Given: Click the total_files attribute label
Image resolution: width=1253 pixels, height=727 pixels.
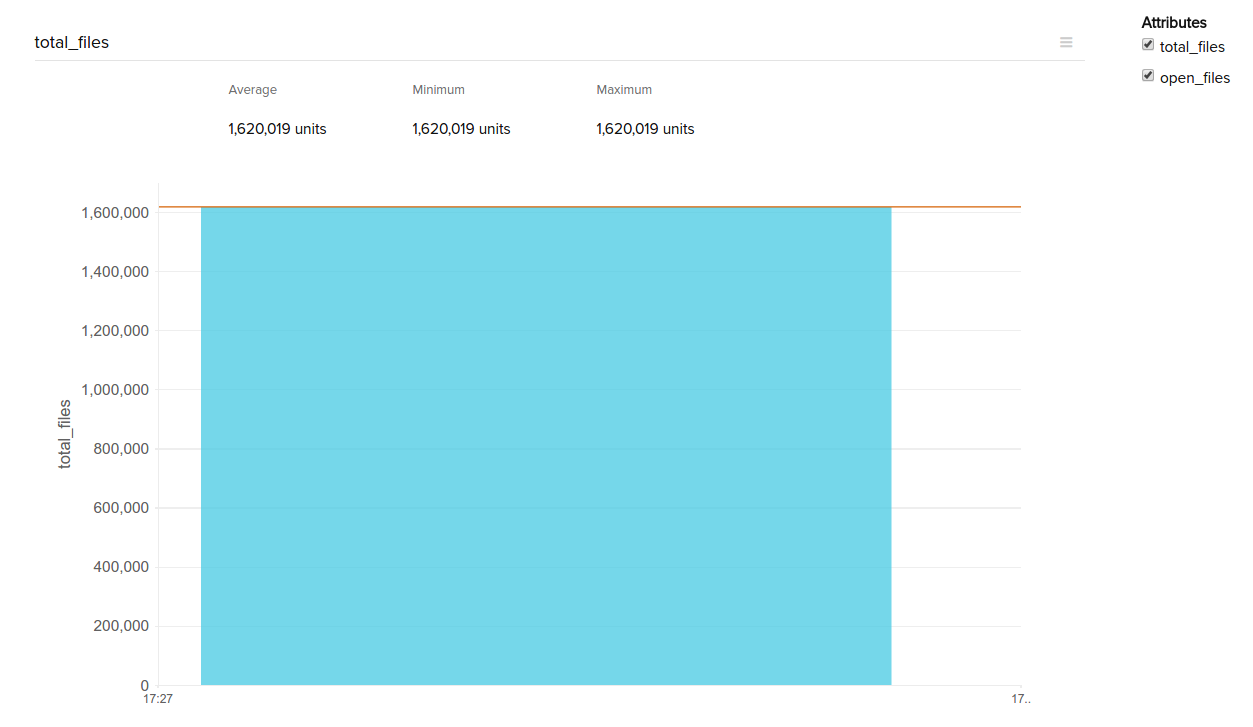Looking at the screenshot, I should [1192, 47].
